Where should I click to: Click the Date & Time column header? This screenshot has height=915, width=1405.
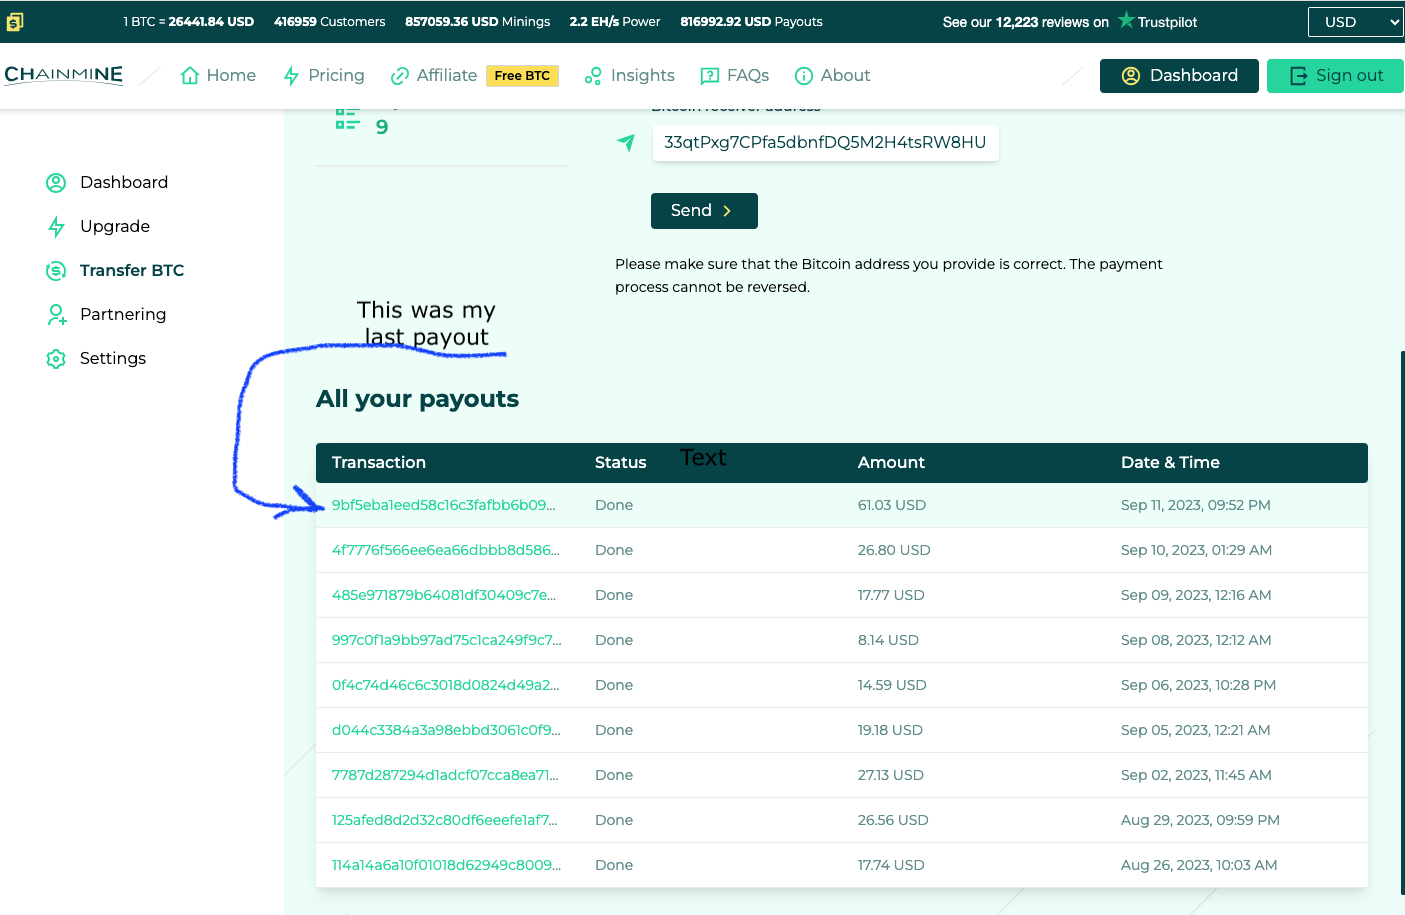[1170, 463]
